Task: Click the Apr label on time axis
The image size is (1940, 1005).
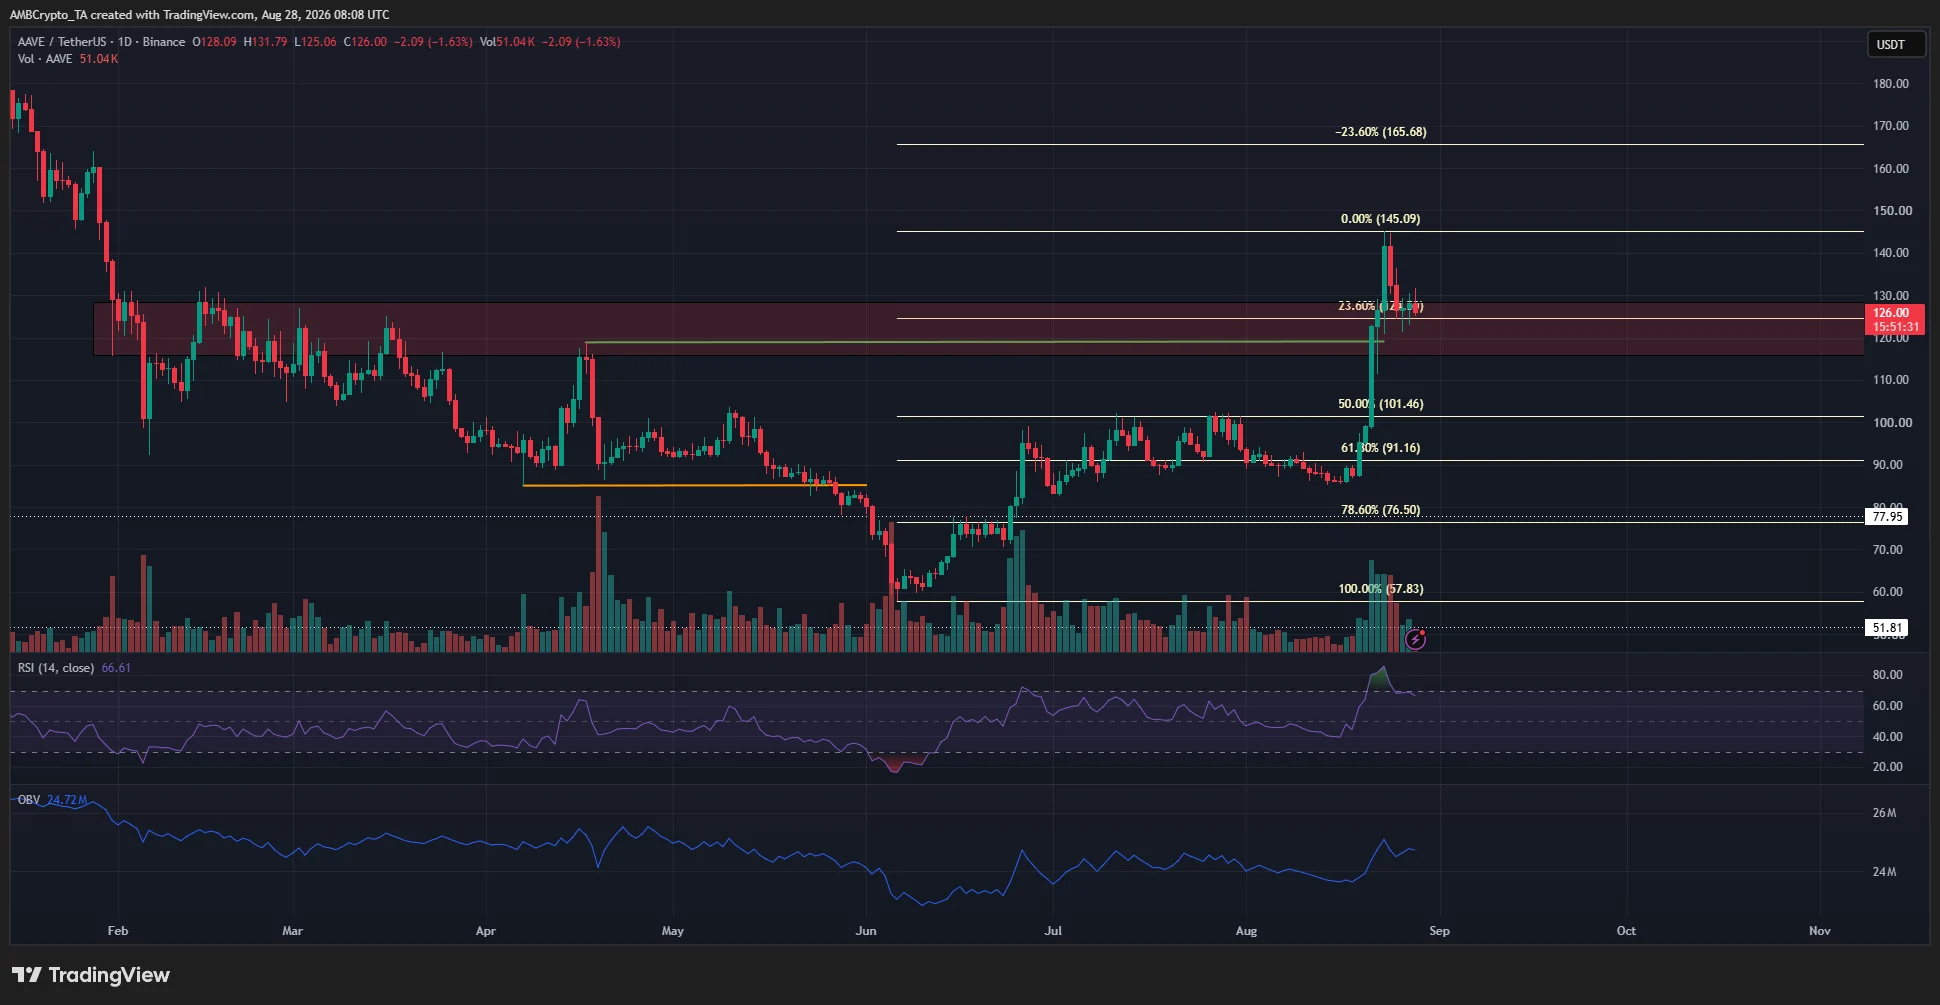Action: pos(485,931)
